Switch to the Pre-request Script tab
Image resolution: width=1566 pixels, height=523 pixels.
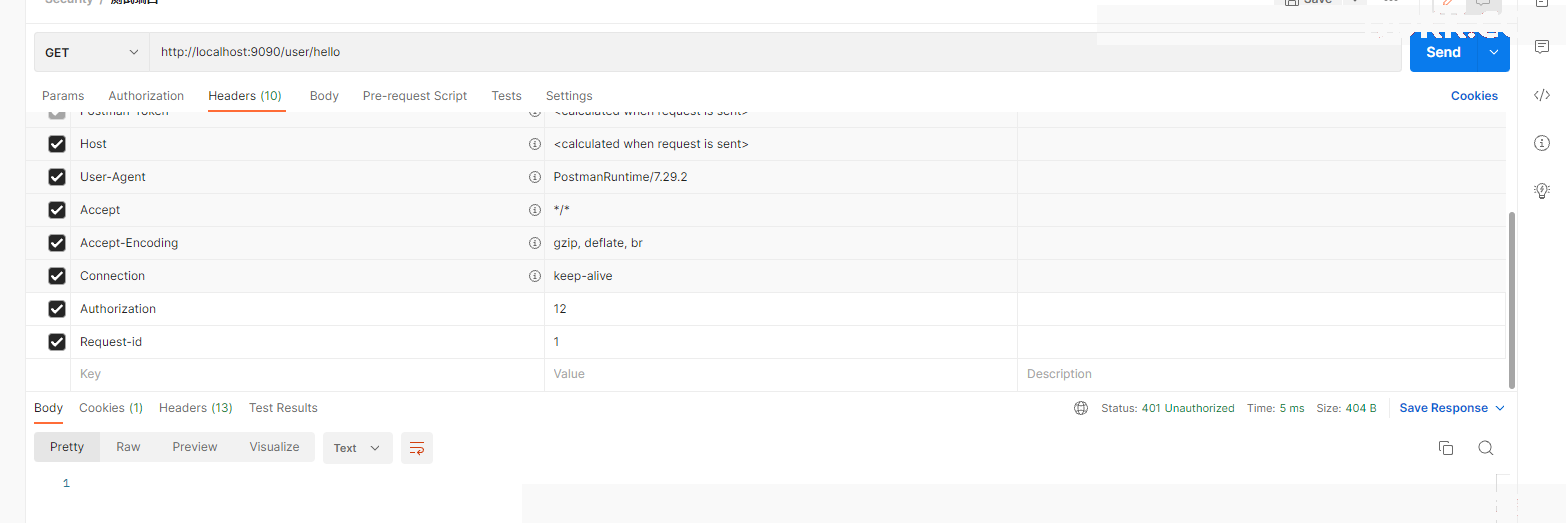[415, 96]
